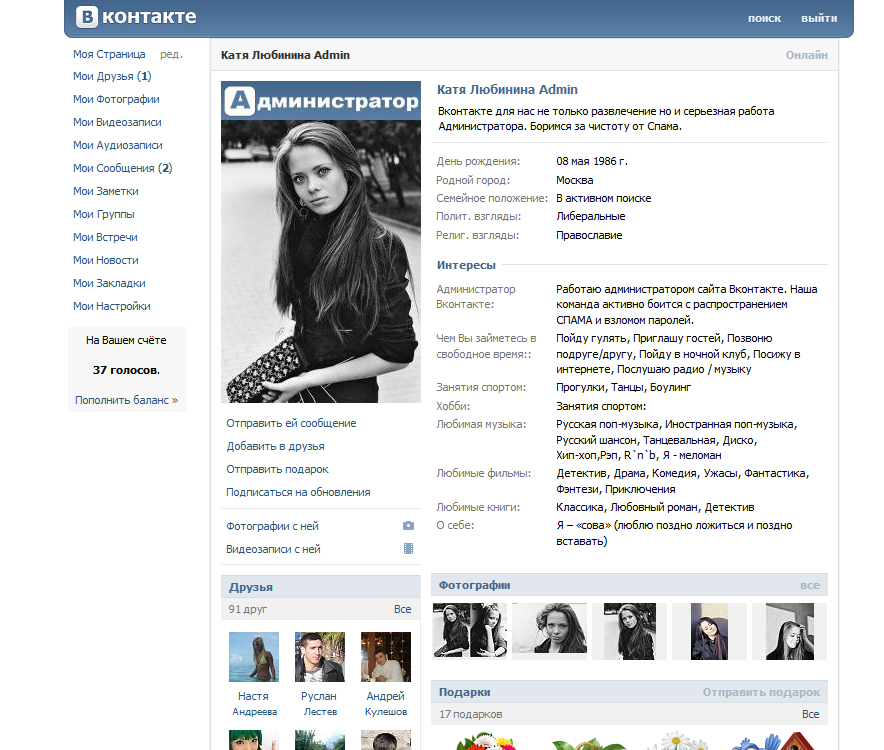
Task: Click Православие religious views value
Action: tap(589, 235)
